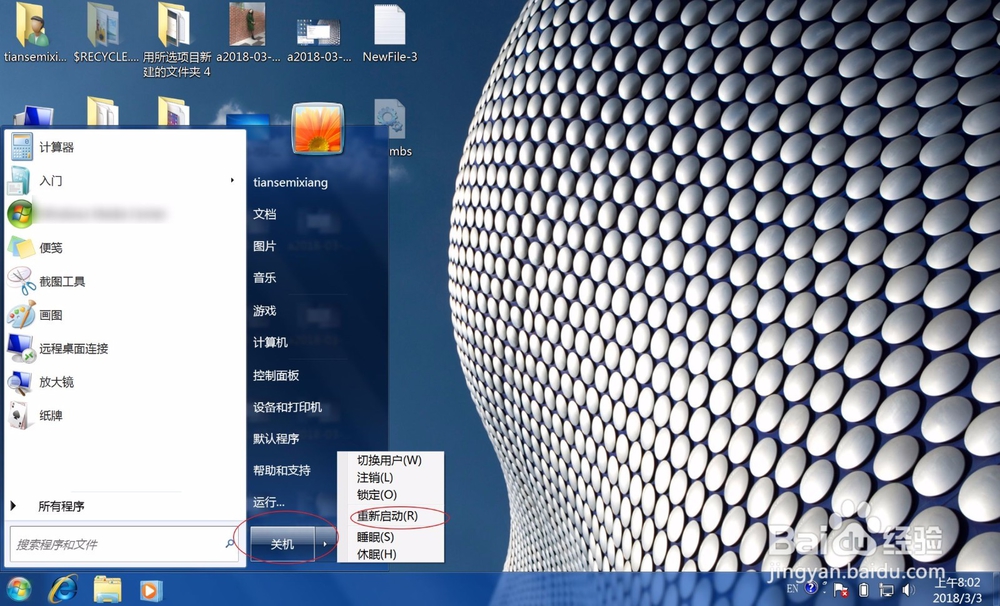Open 设备和打印机 link

point(288,407)
